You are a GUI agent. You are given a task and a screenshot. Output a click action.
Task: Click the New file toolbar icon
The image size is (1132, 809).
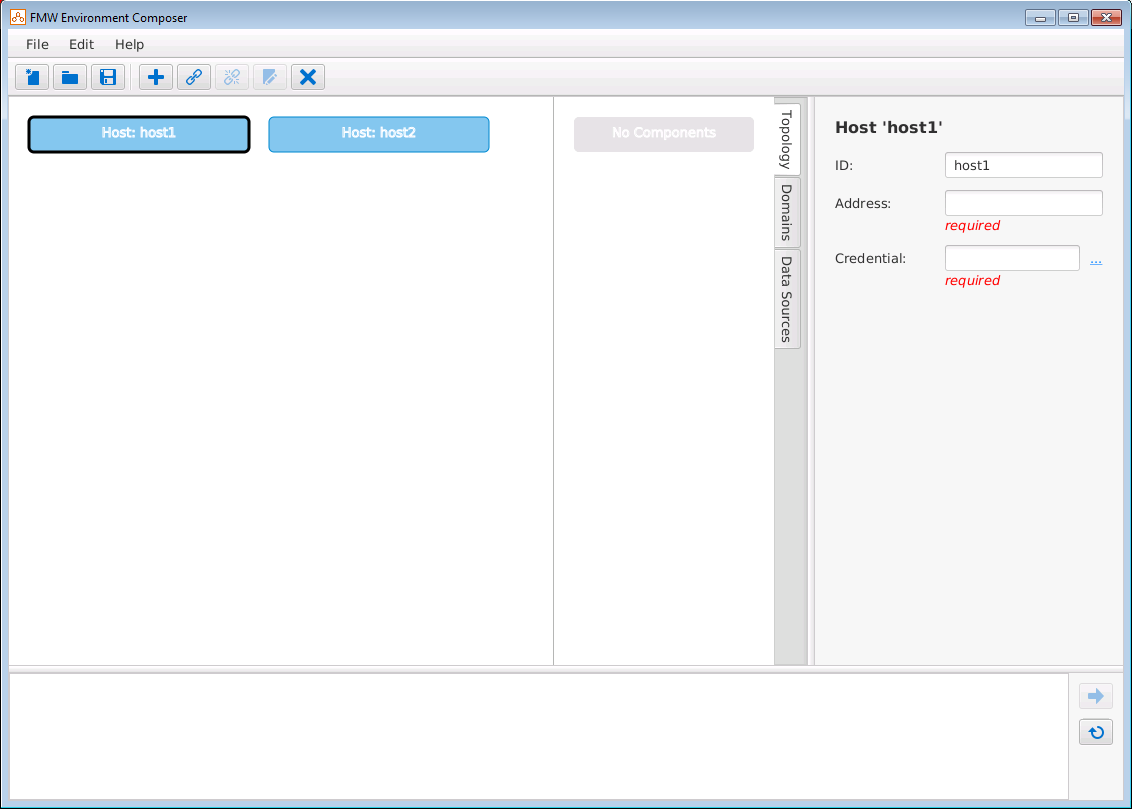pyautogui.click(x=32, y=77)
